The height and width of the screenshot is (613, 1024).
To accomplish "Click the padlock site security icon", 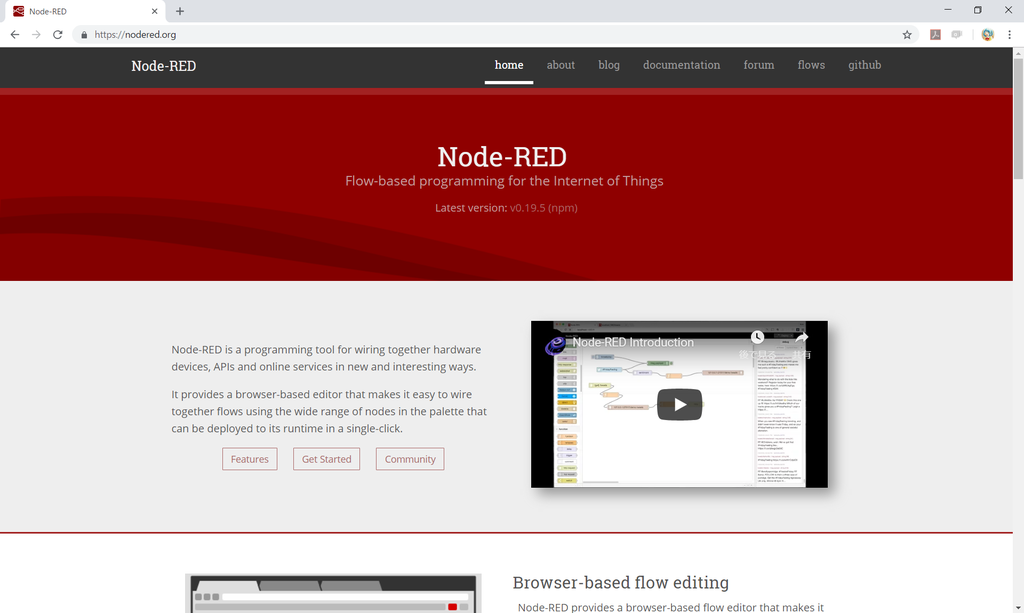I will coord(84,35).
